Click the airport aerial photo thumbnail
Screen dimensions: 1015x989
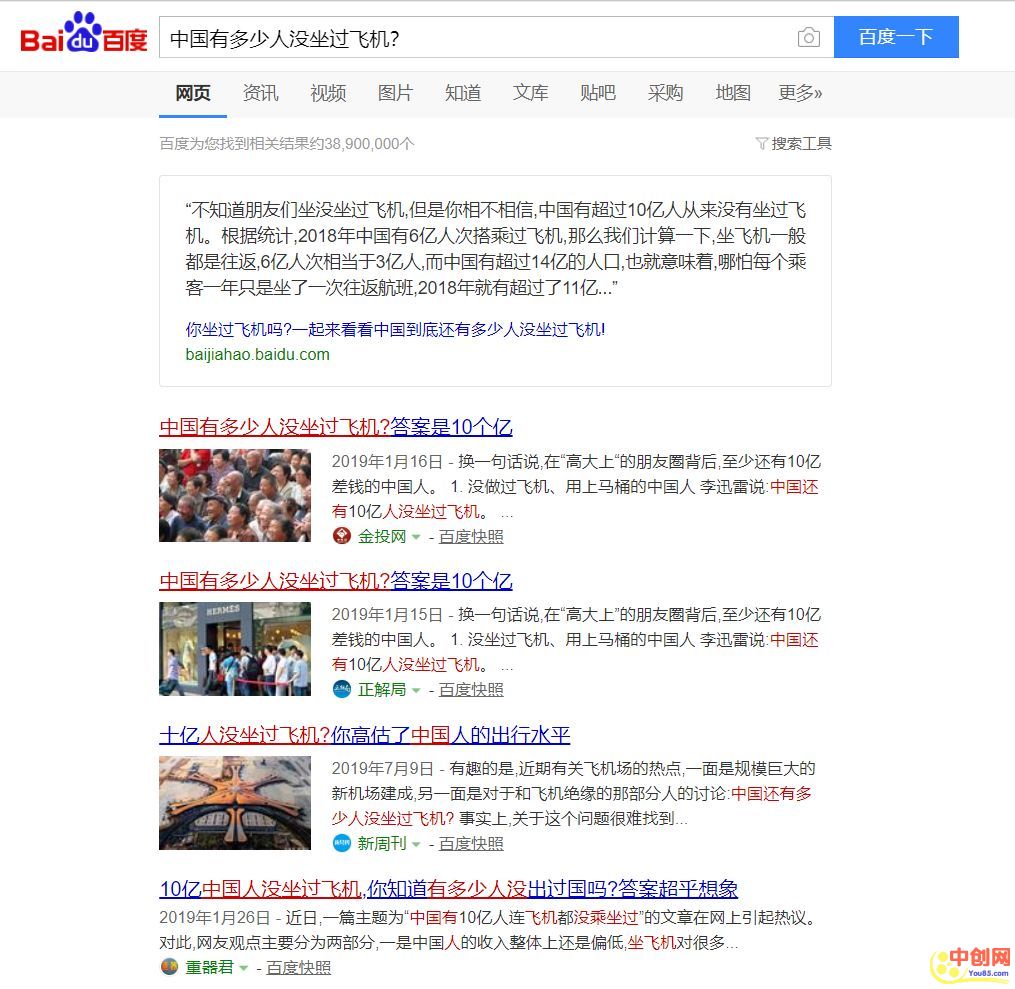(235, 802)
